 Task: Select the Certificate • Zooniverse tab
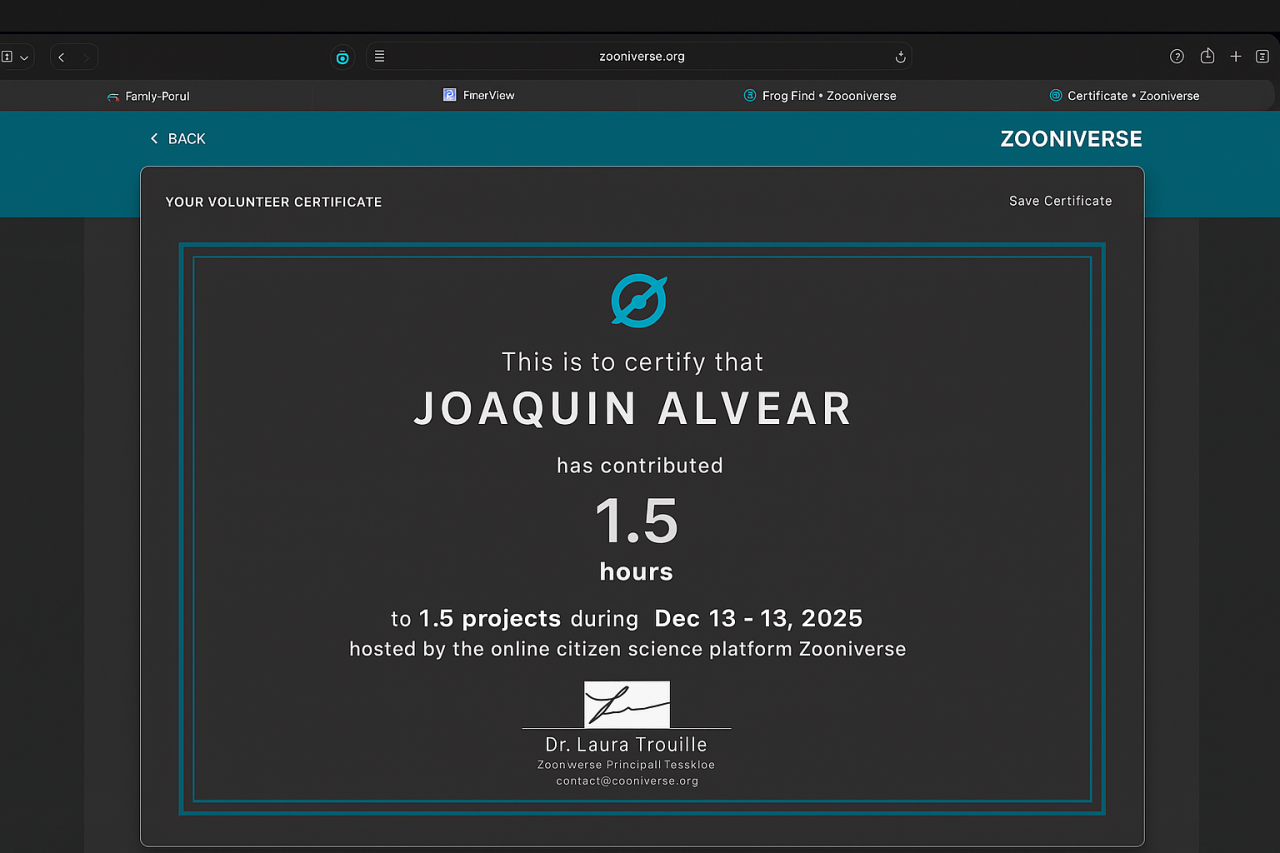click(x=1124, y=96)
